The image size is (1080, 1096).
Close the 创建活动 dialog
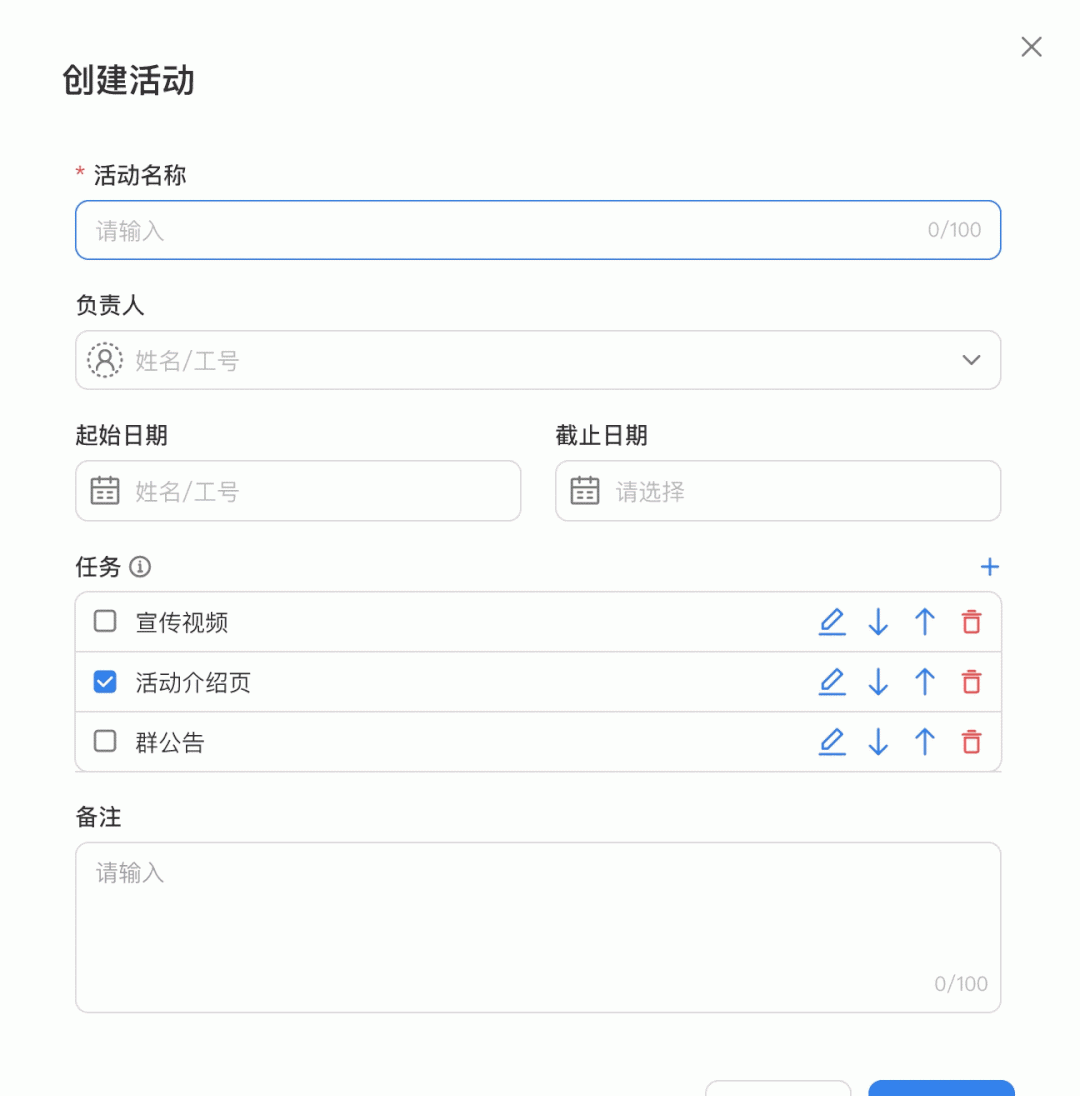tap(1031, 47)
